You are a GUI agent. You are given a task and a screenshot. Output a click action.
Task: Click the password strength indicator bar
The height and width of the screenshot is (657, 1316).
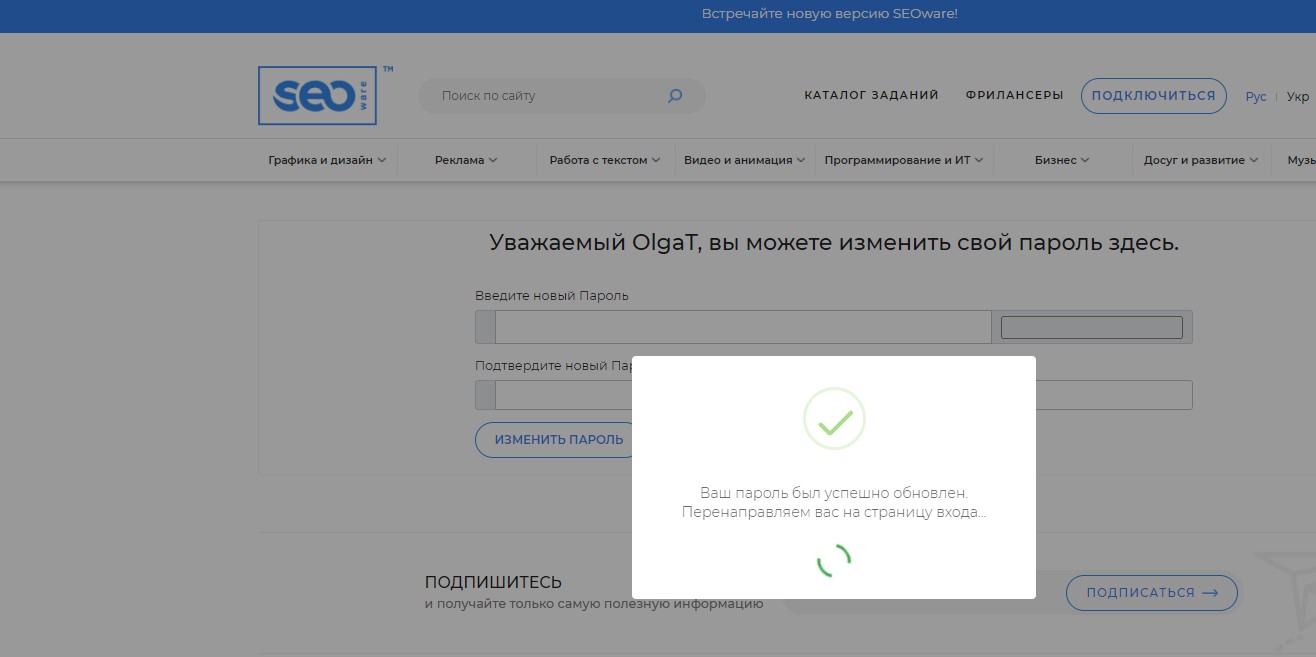click(x=1091, y=327)
